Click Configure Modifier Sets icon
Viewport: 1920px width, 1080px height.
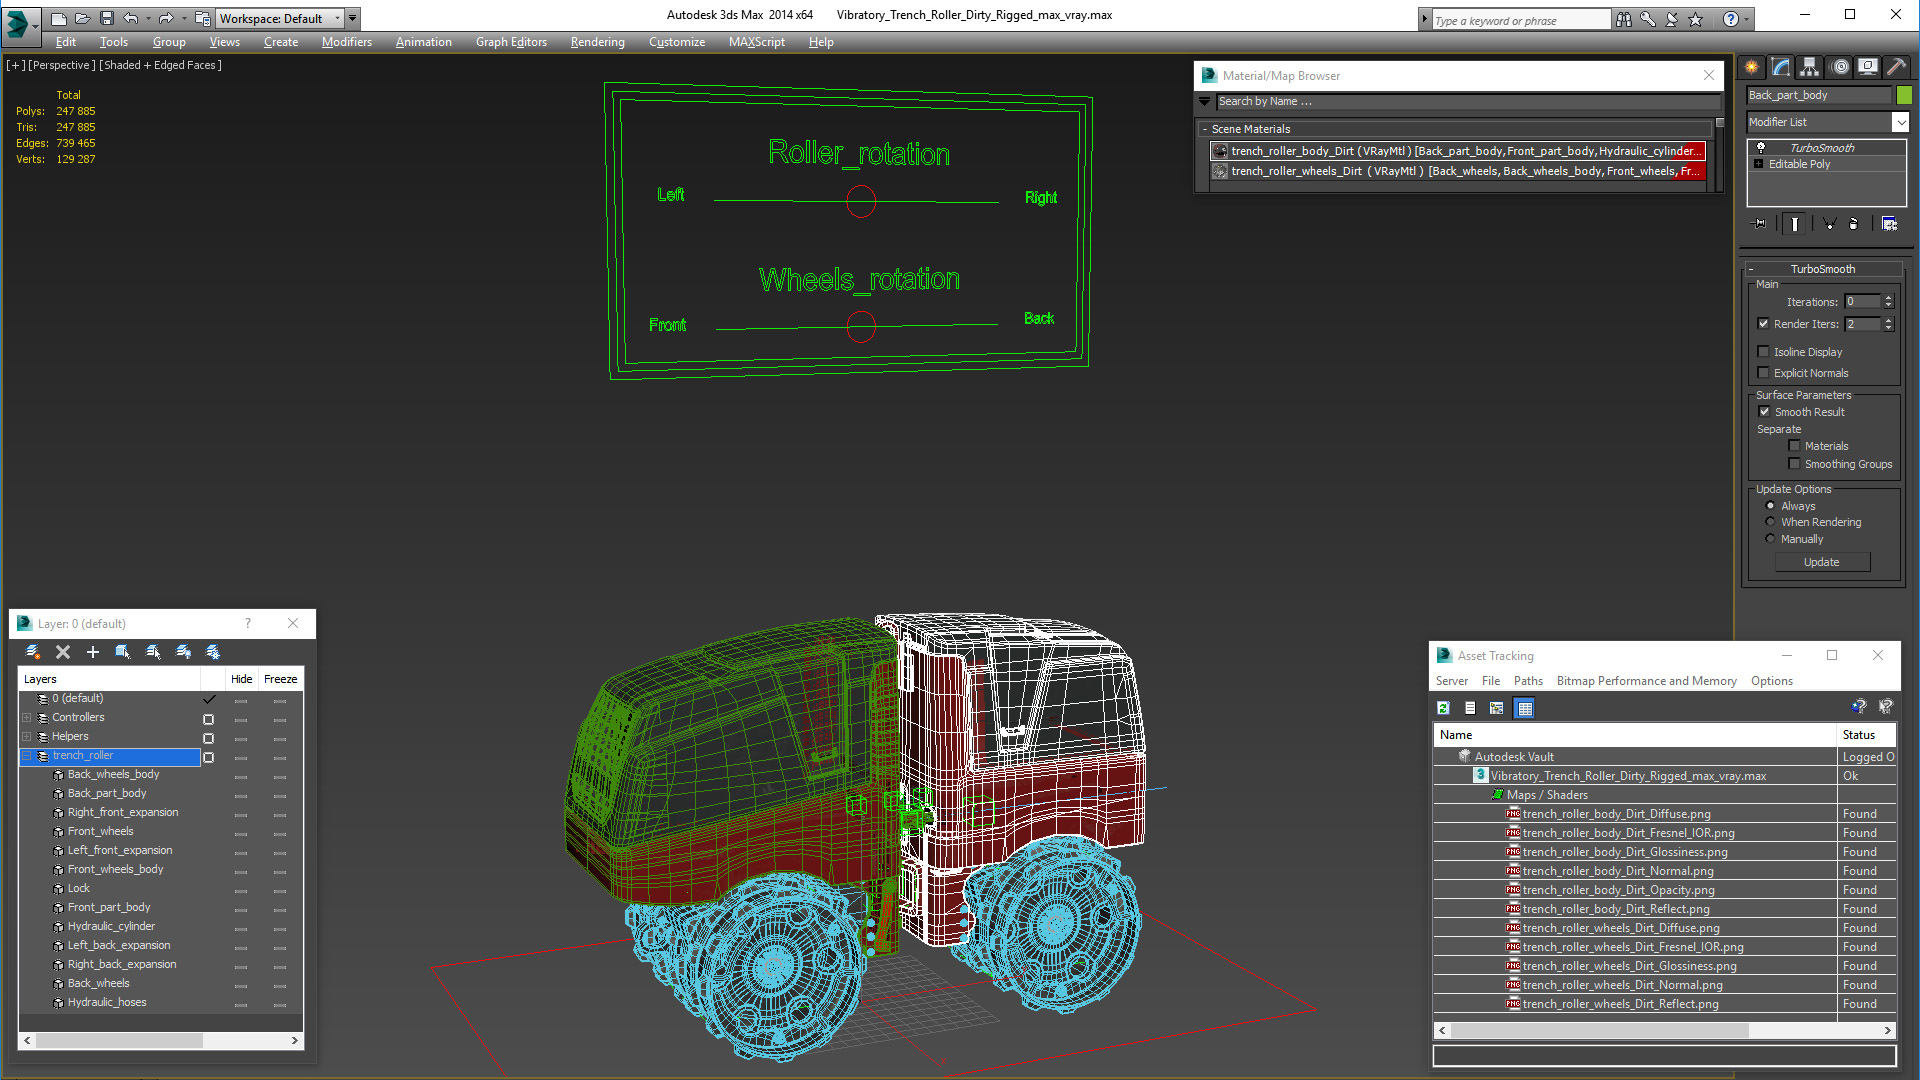(1889, 224)
